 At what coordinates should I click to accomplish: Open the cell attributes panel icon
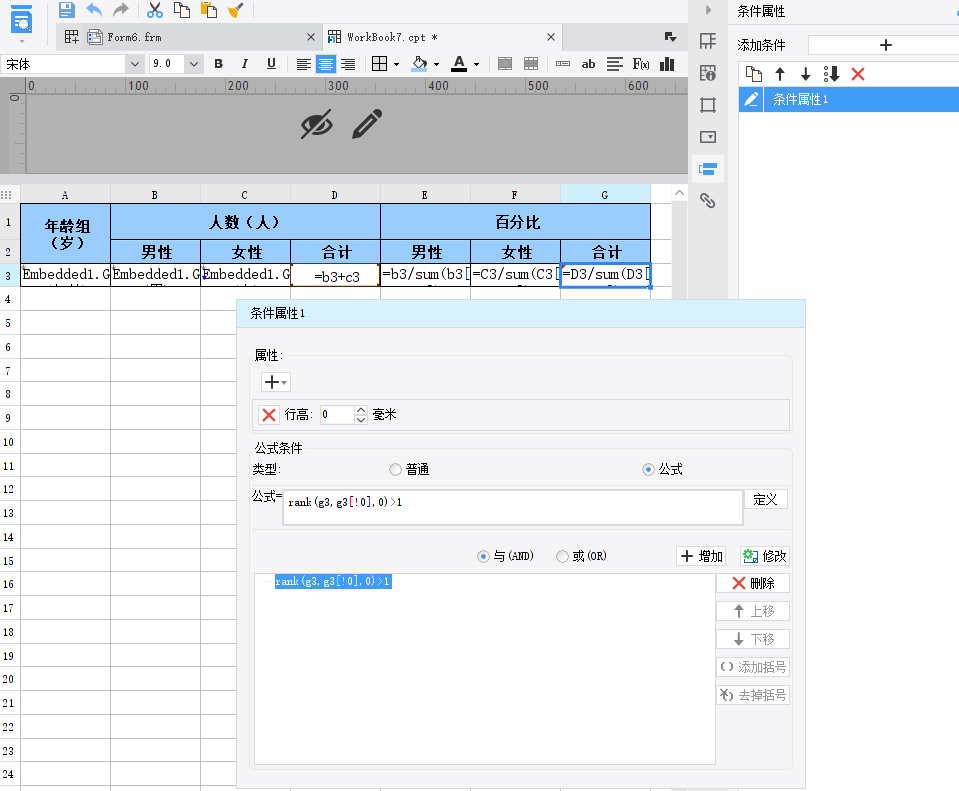[x=708, y=73]
